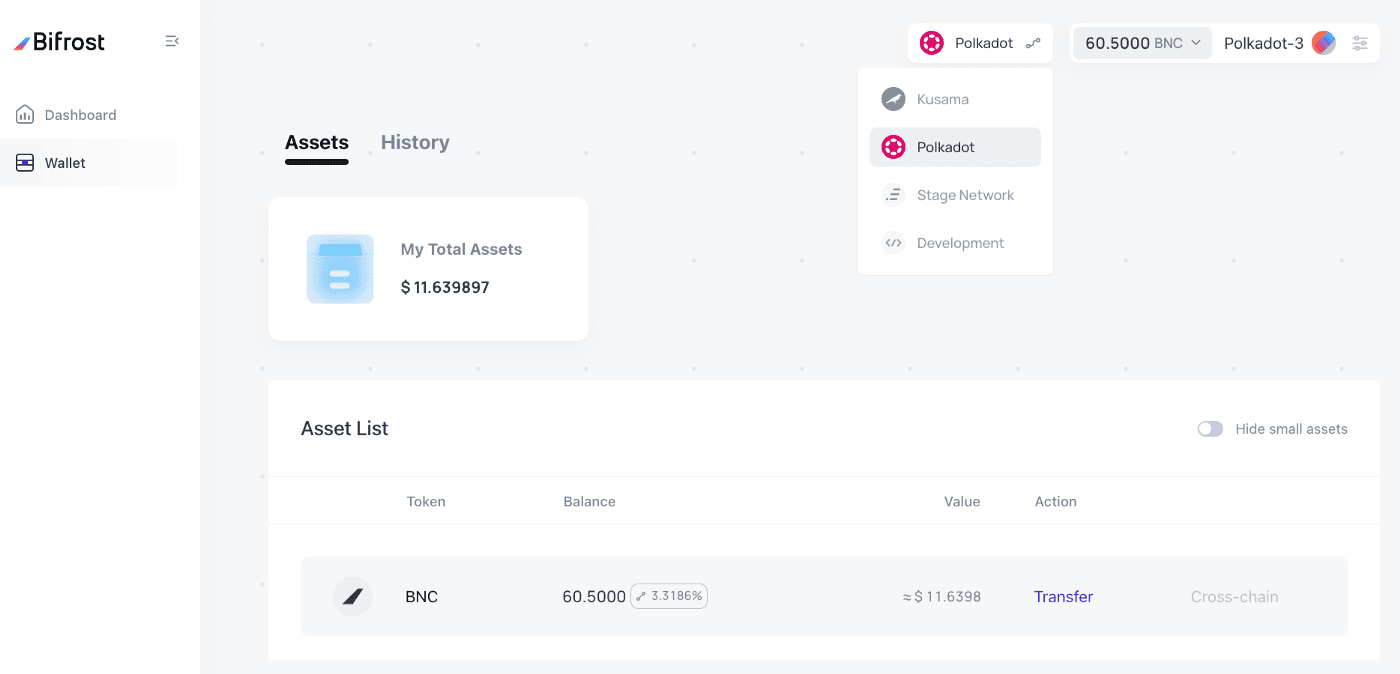Expand the 60.5000 BNC balance dropdown
Viewport: 1400px width, 674px height.
1143,43
